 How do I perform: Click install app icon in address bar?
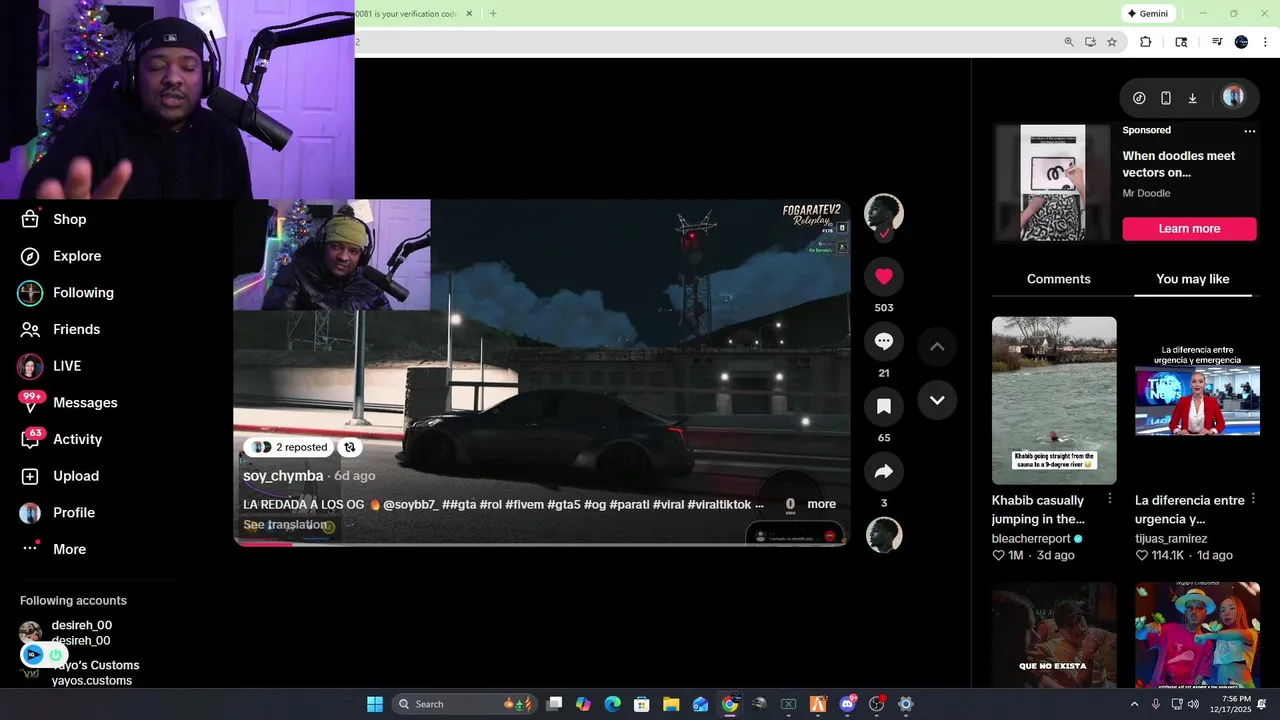tap(1090, 42)
